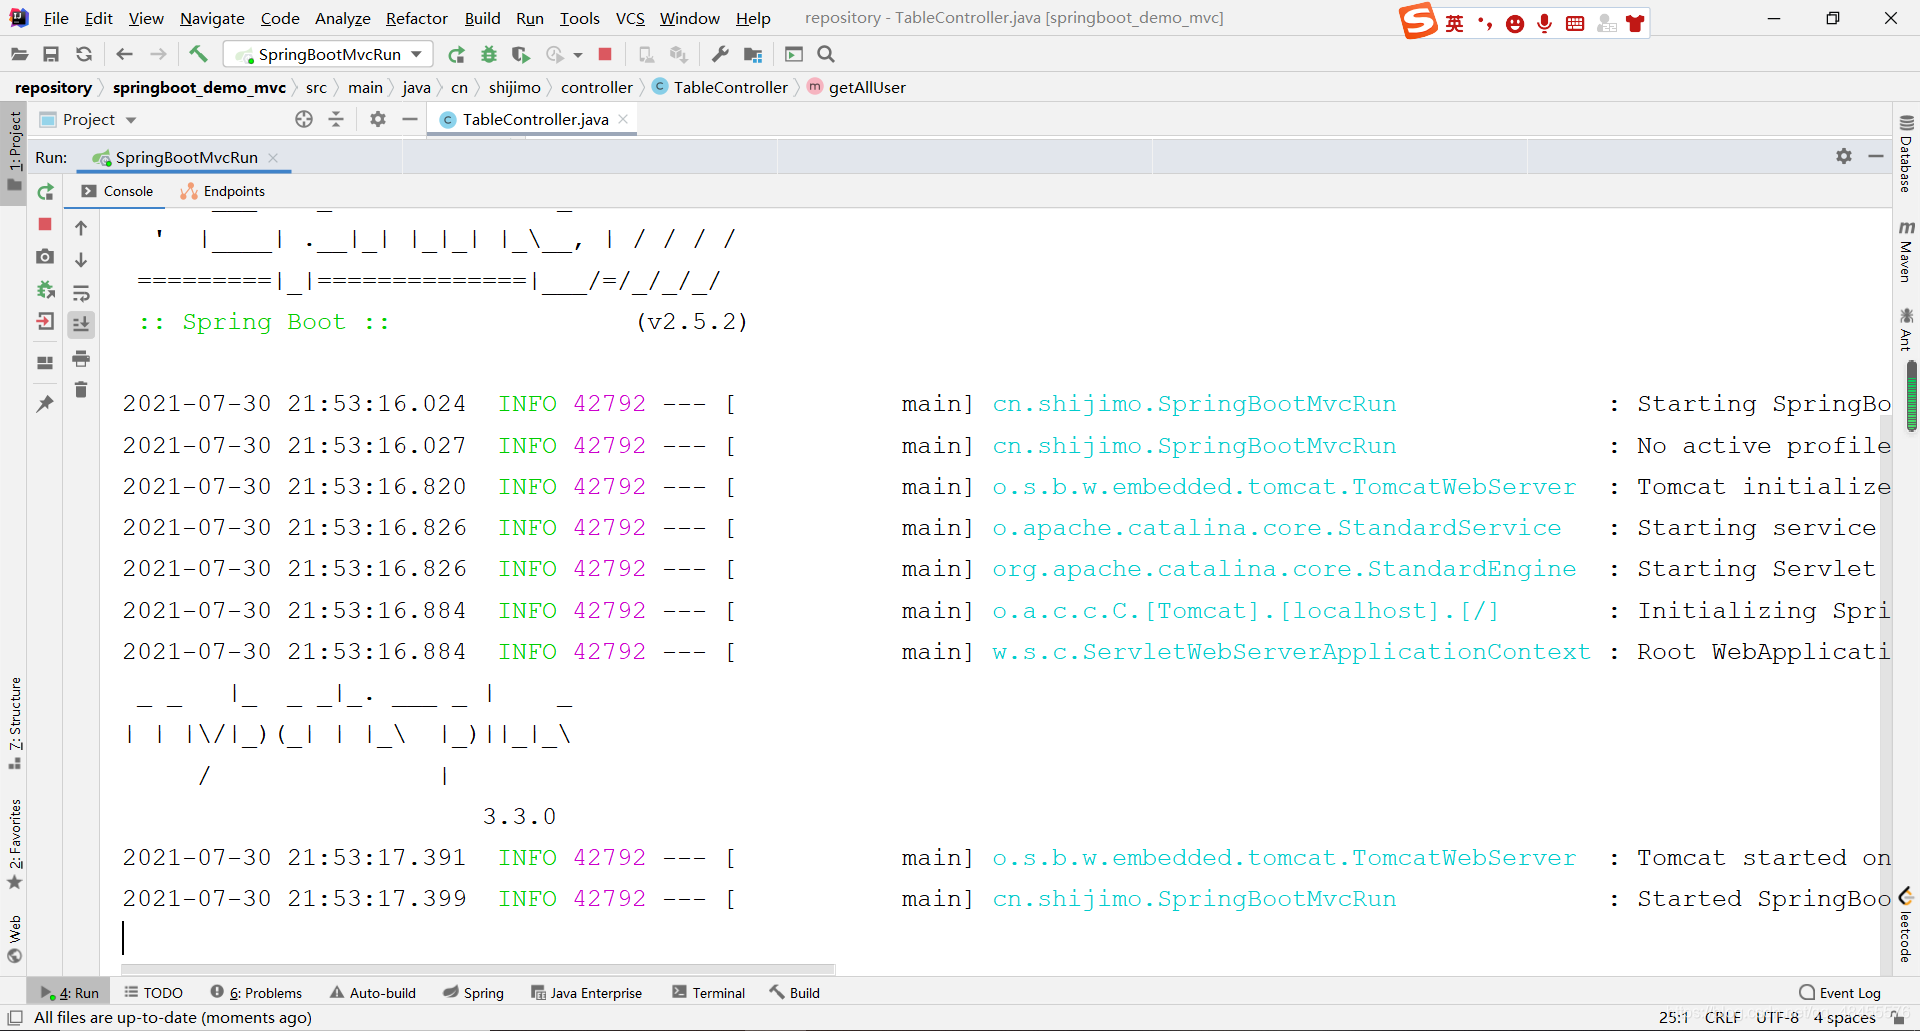The image size is (1920, 1031).
Task: Open the Spring tool window
Action: pyautogui.click(x=474, y=992)
